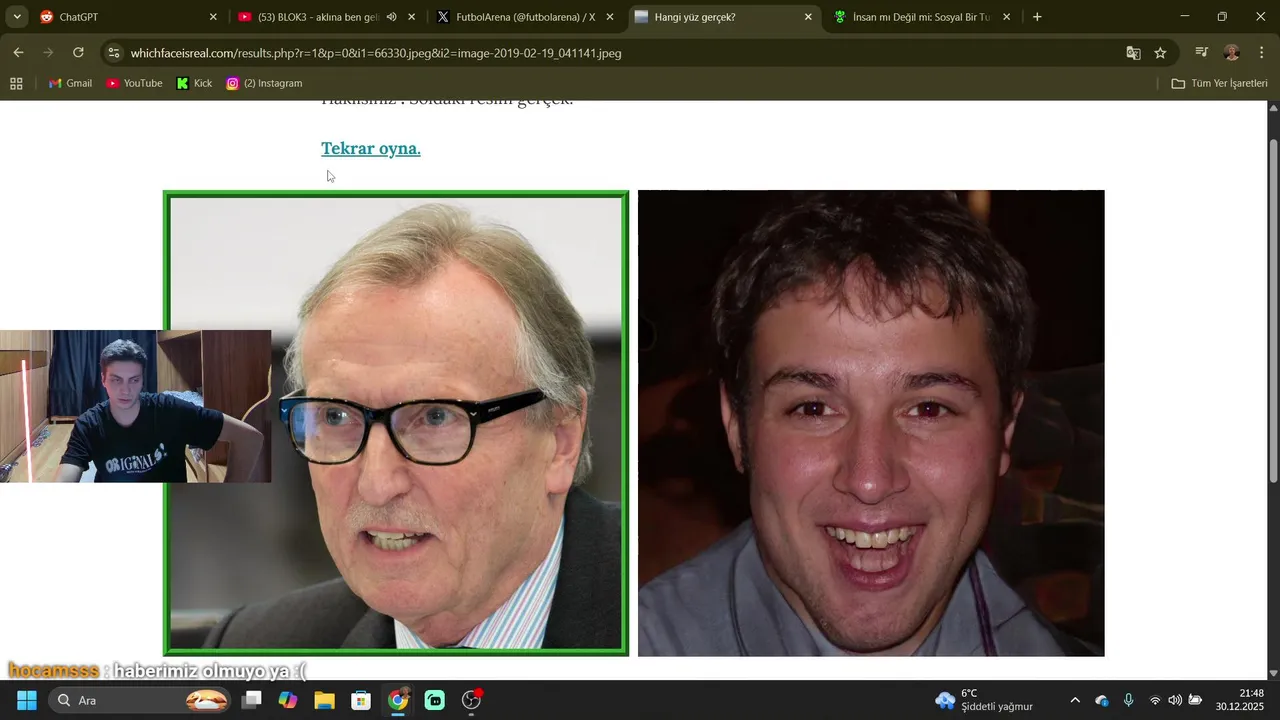Open the Instagram bookmark
Screen dimensions: 1280x720
264,83
